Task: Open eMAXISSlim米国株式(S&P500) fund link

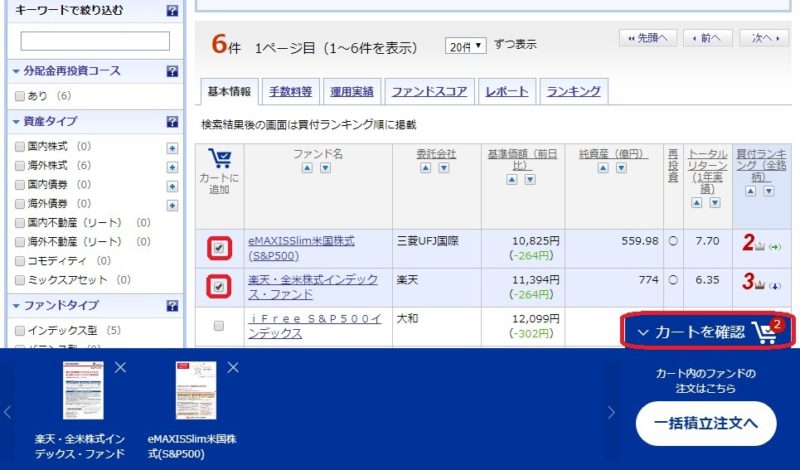Action: click(x=301, y=249)
